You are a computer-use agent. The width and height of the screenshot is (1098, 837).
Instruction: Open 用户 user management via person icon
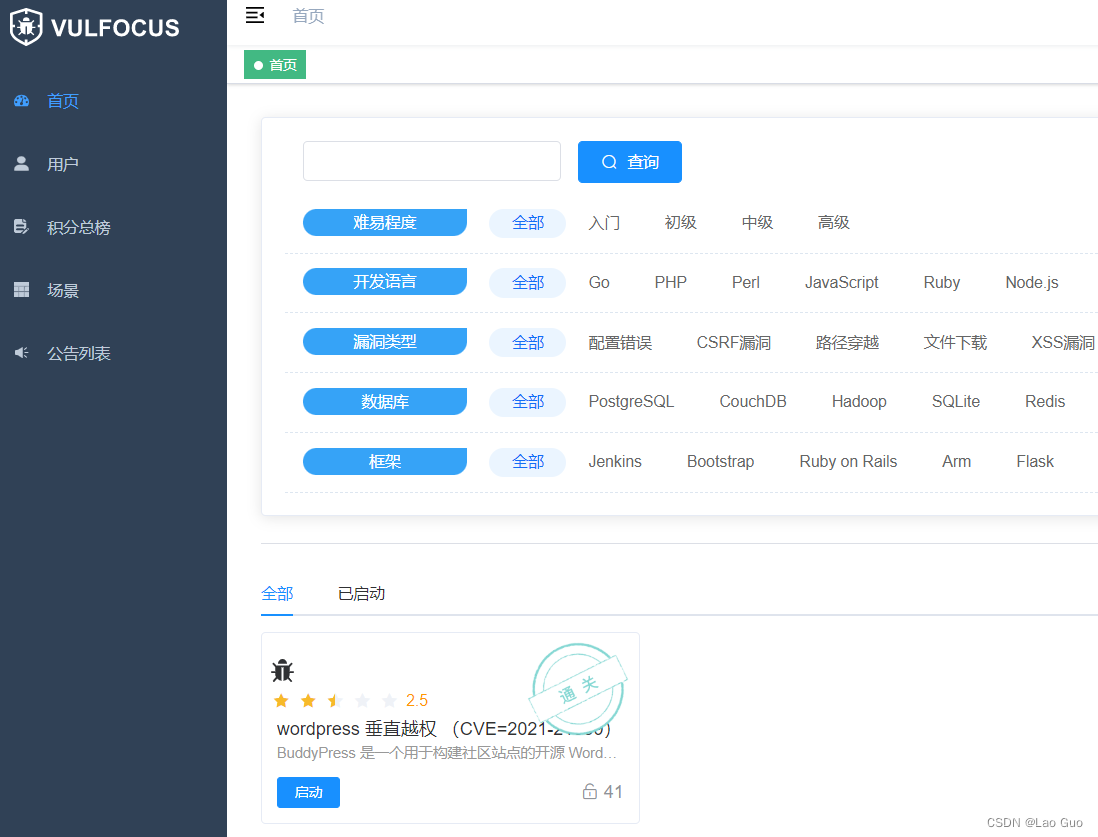(22, 163)
